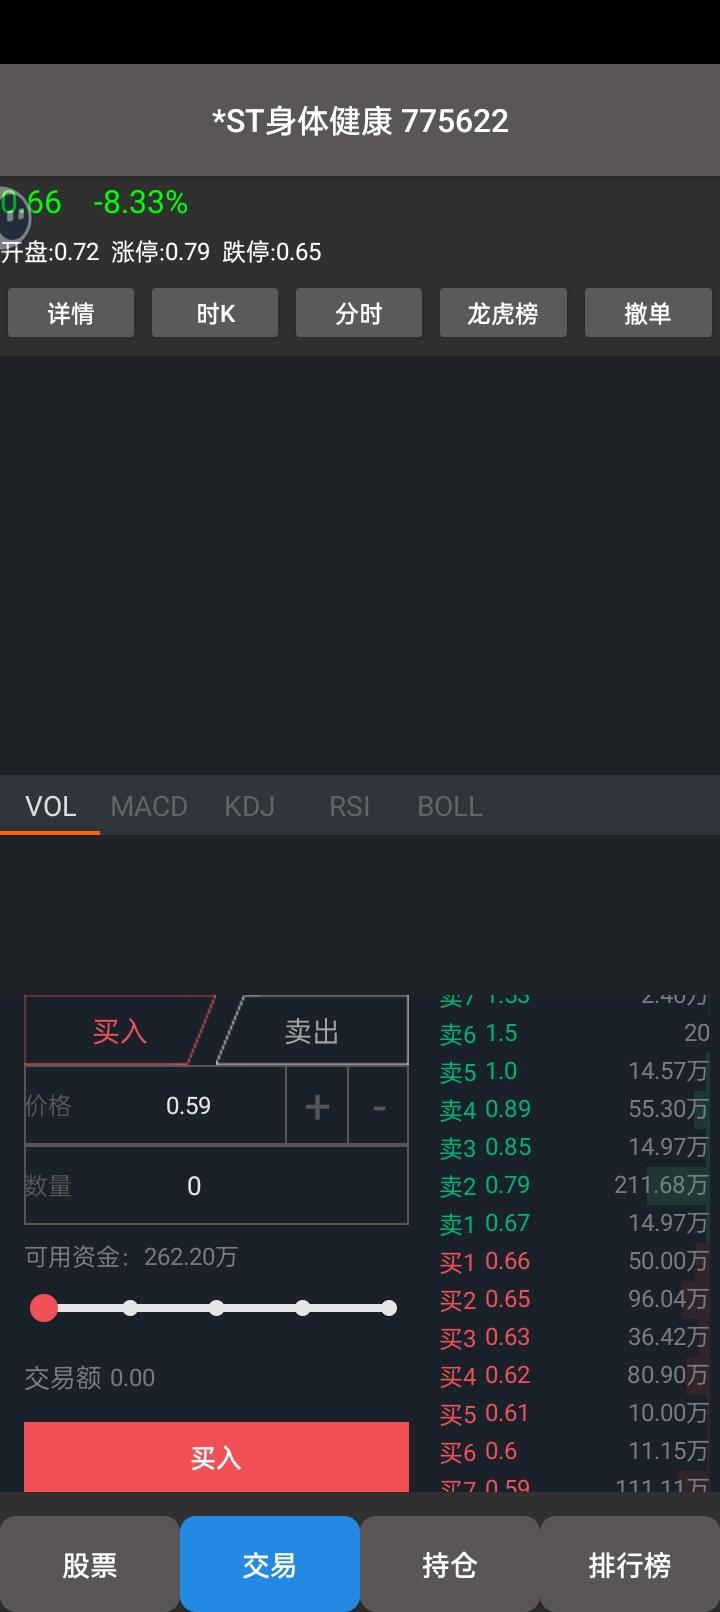This screenshot has height=1612, width=720.
Task: Select the 卖出 sell toggle tab
Action: (x=312, y=1031)
